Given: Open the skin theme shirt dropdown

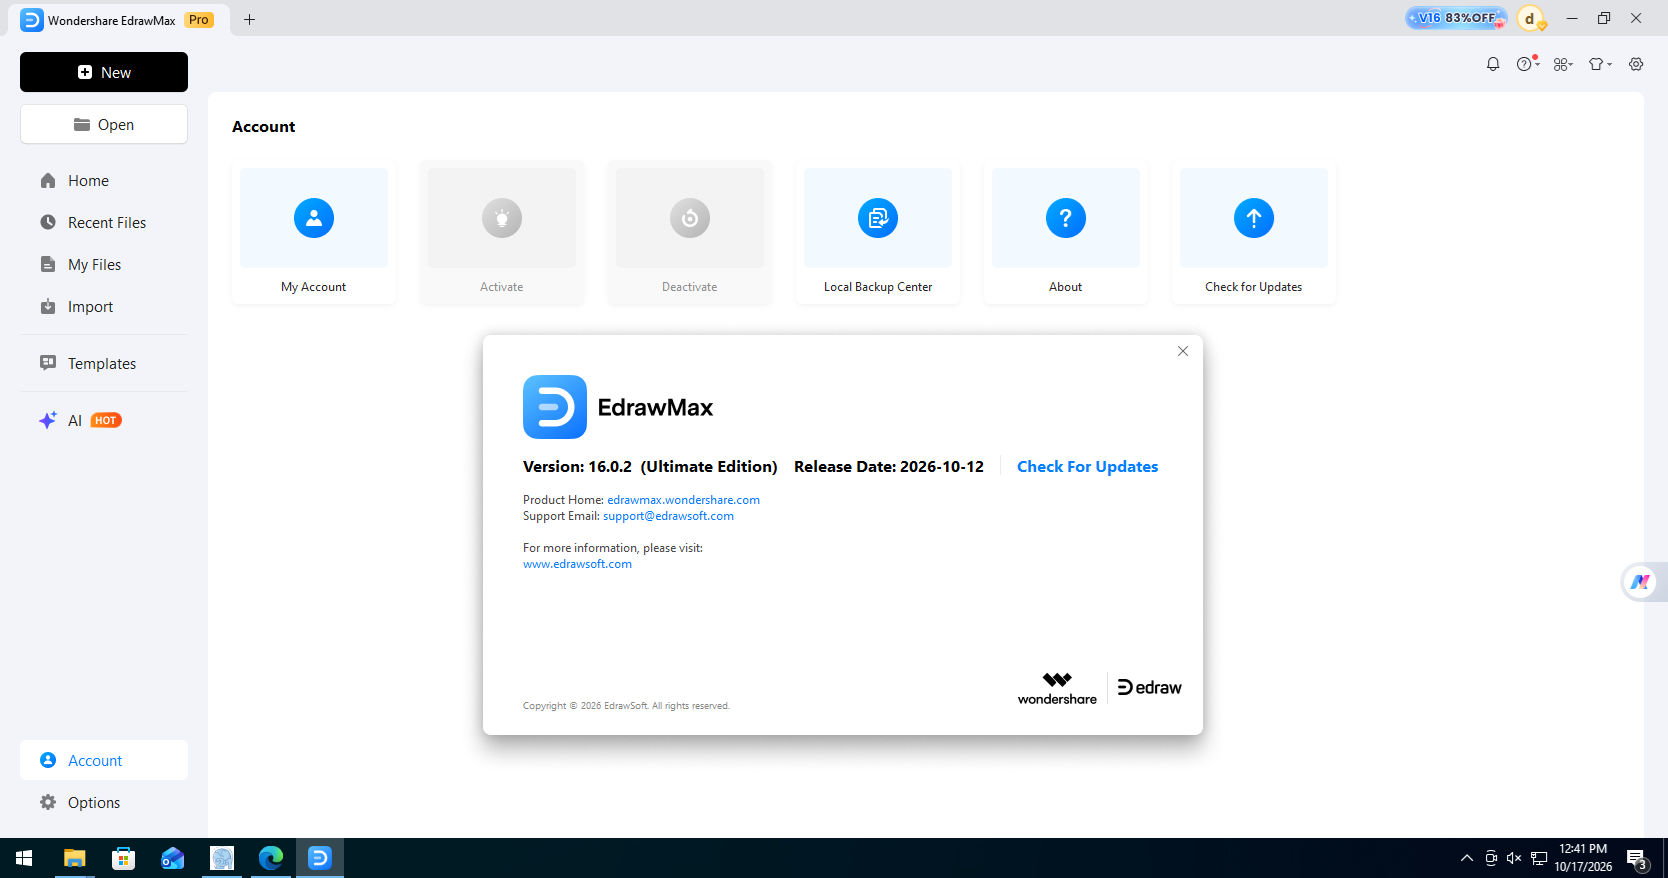Looking at the screenshot, I should 1600,64.
